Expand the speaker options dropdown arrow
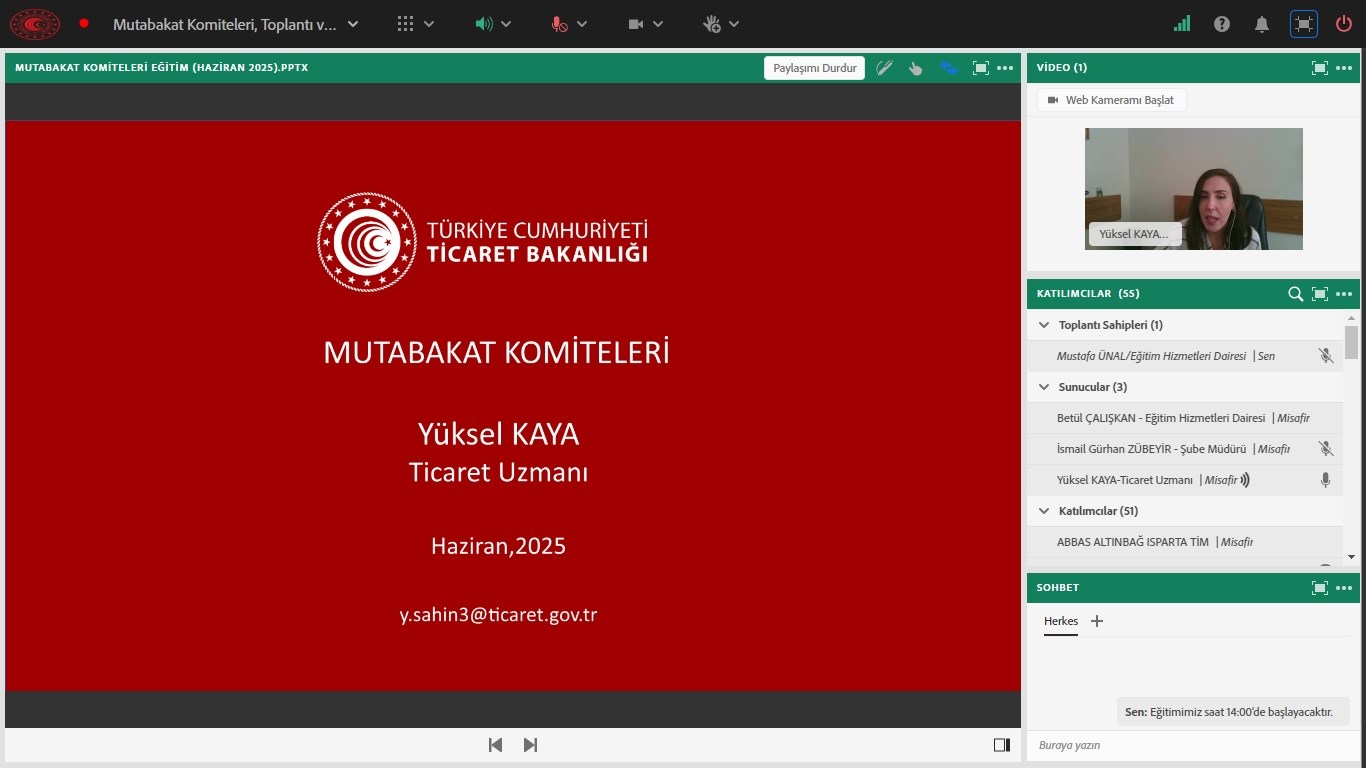 tap(506, 24)
